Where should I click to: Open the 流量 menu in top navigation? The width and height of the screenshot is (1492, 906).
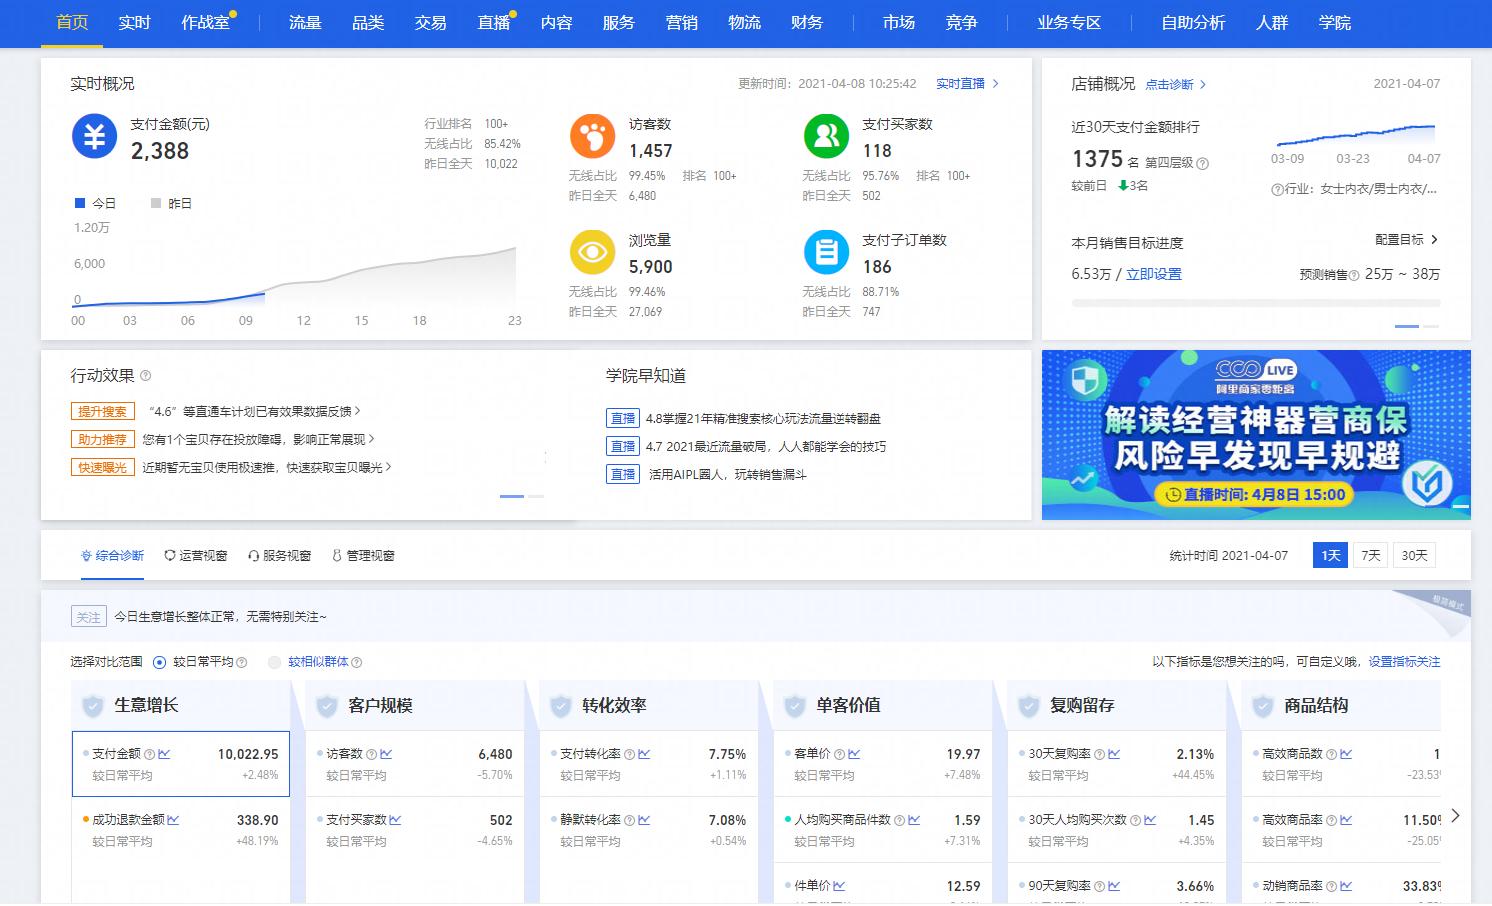(304, 22)
